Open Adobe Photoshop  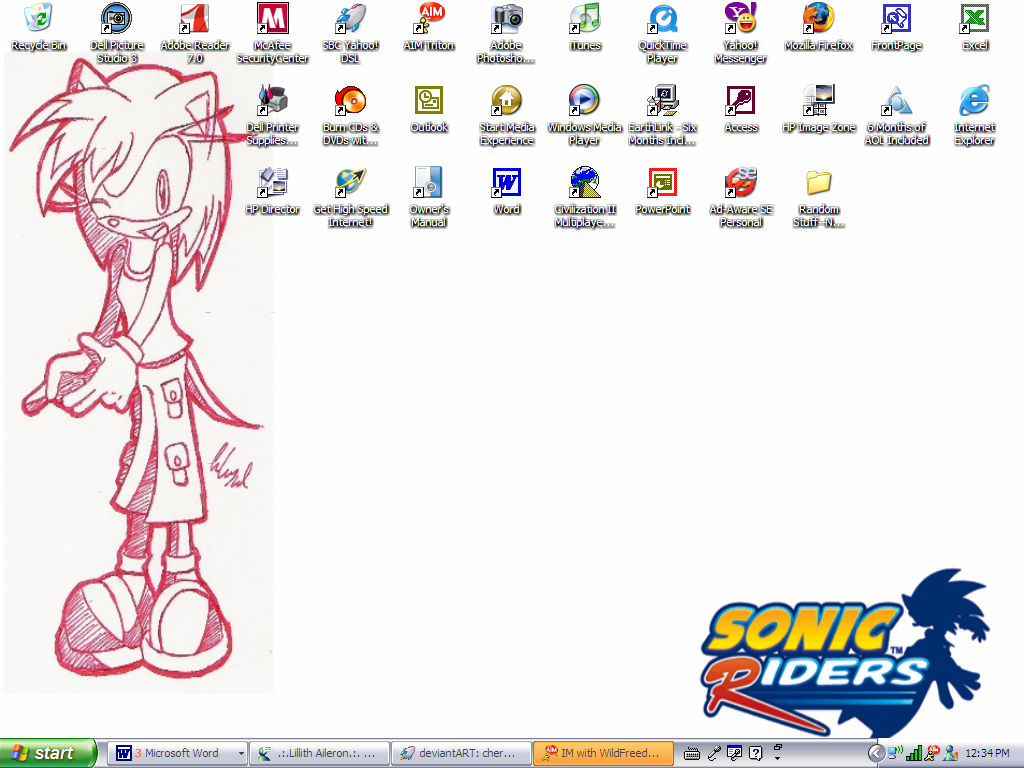tap(506, 20)
